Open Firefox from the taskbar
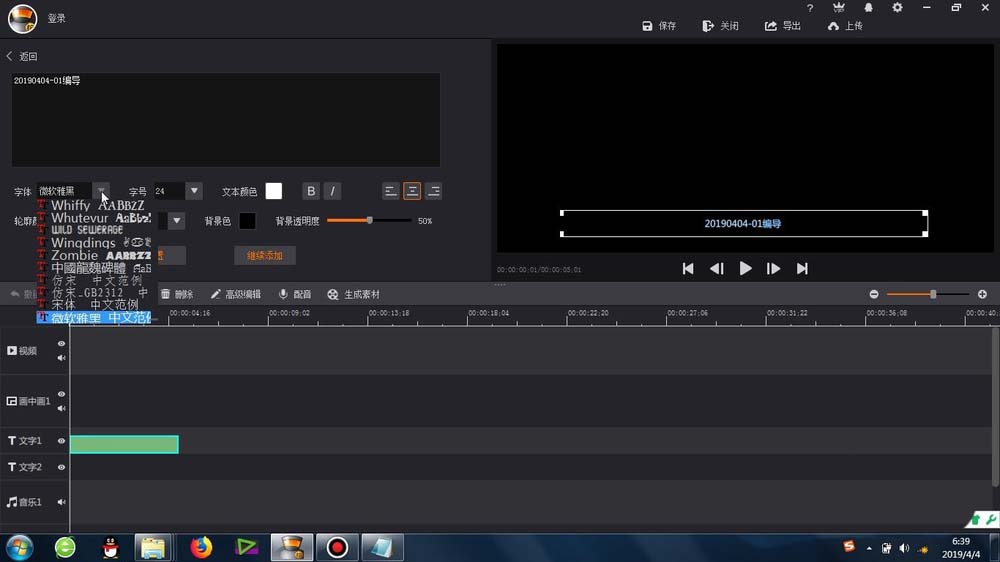 (201, 547)
